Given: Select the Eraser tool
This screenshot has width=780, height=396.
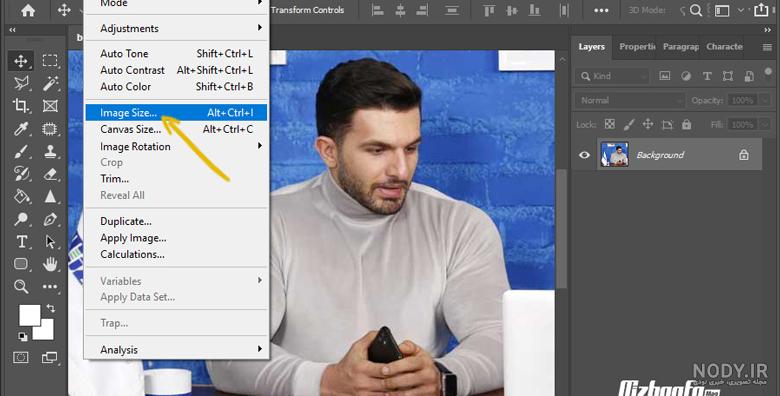Looking at the screenshot, I should [50, 174].
